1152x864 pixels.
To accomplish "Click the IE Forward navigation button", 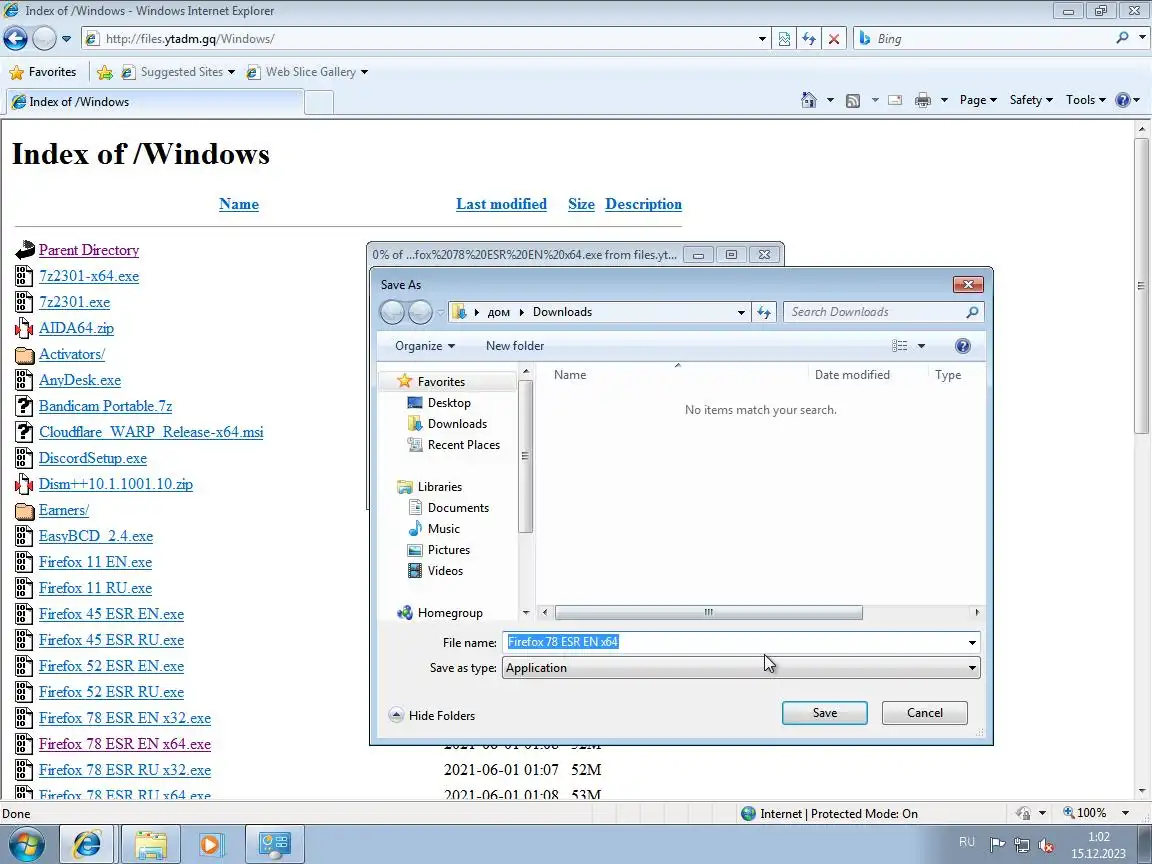I will pos(44,38).
